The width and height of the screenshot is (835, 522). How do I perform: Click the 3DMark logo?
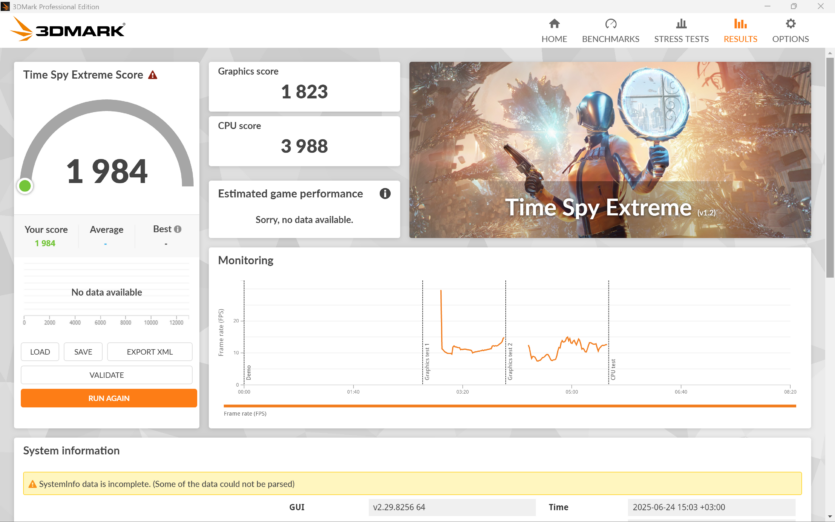[68, 29]
